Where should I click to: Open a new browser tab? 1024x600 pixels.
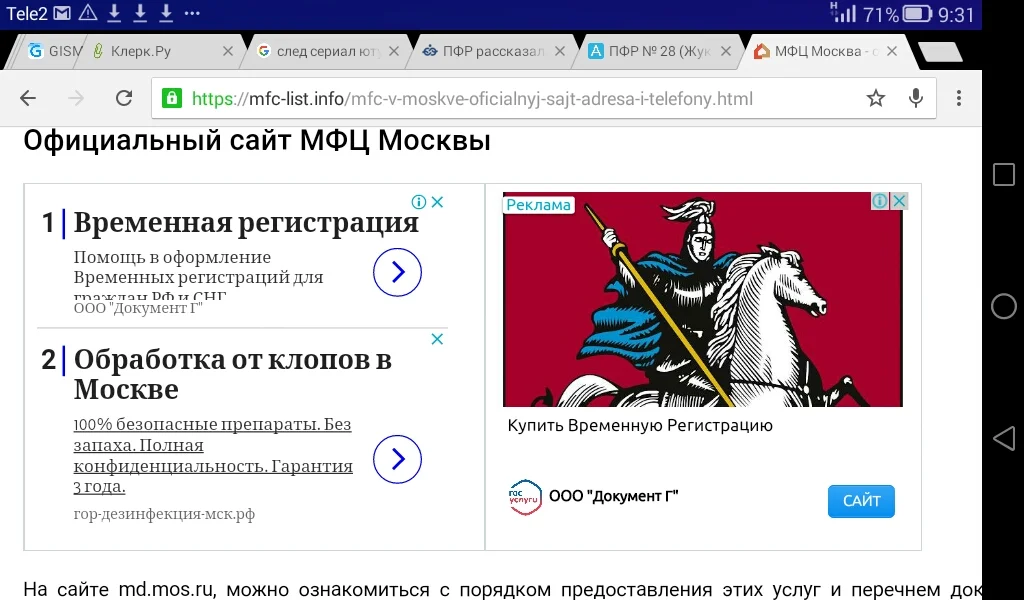940,52
